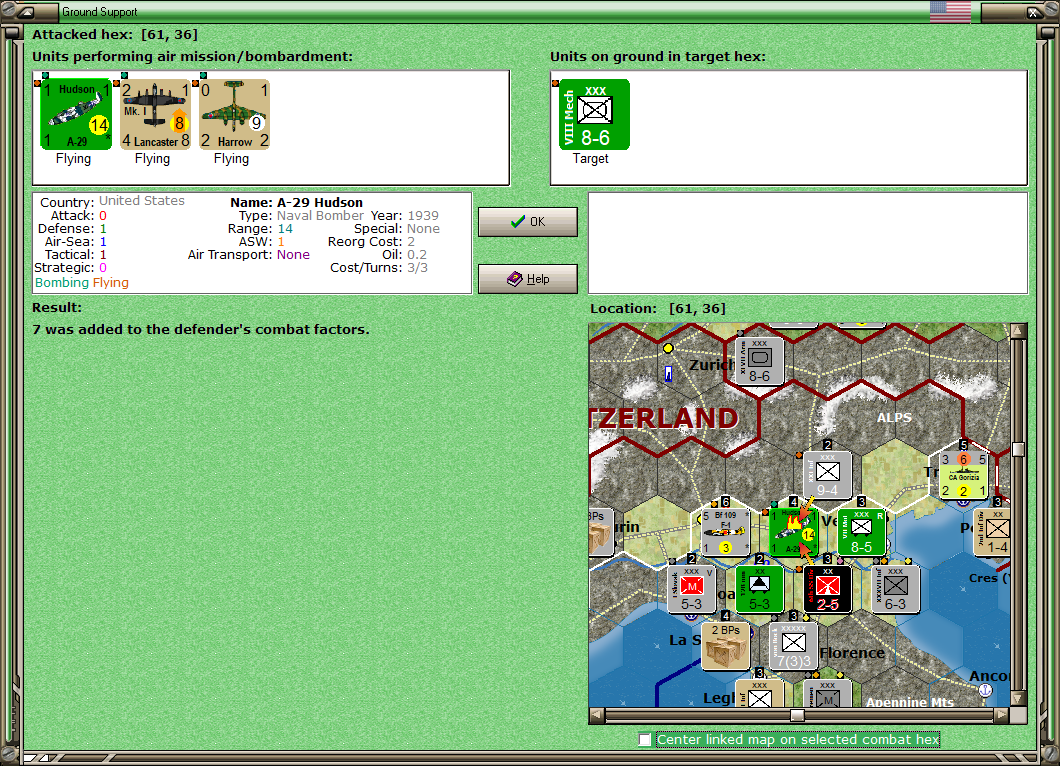Screen dimensions: 1060x766
Task: Click the Florence city label on map
Action: pyautogui.click(x=852, y=653)
